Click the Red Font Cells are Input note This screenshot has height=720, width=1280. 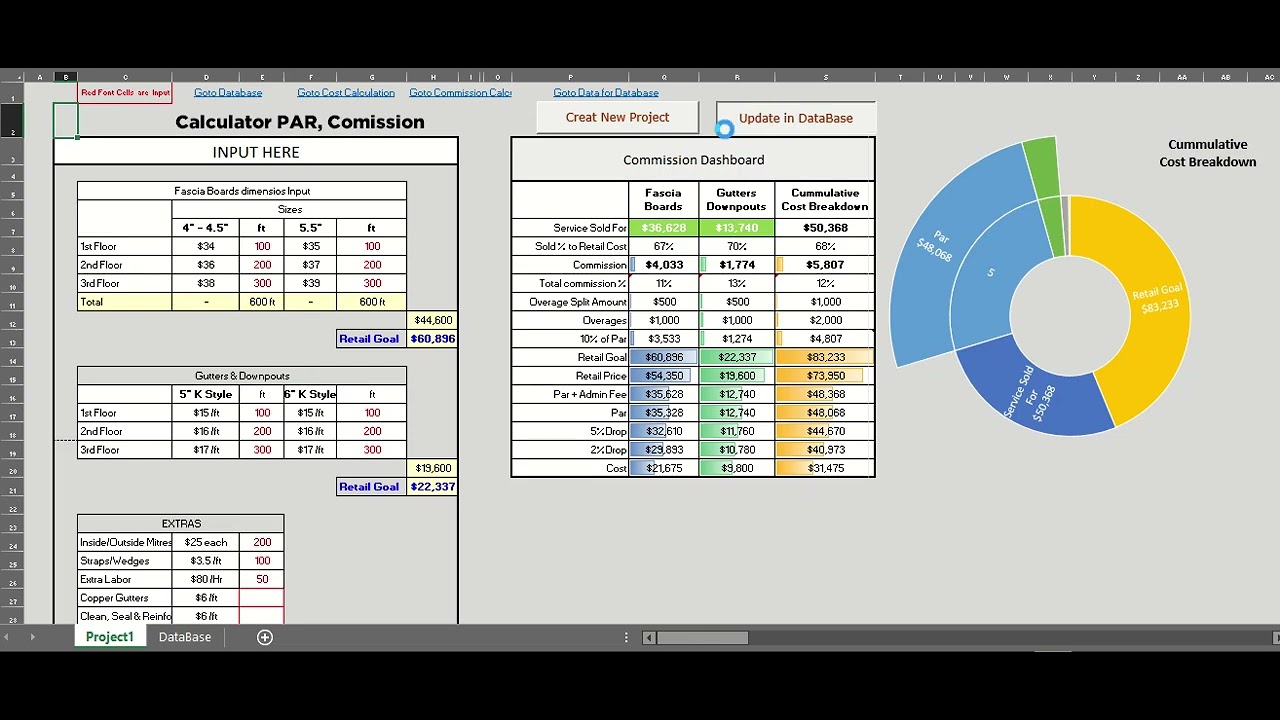point(125,92)
